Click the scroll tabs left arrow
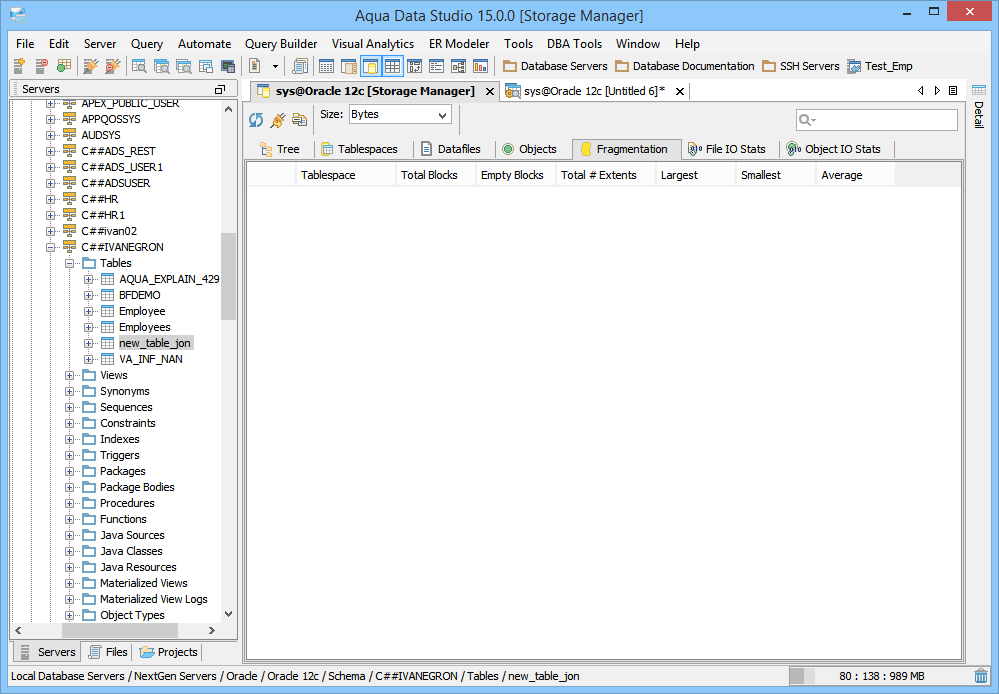 (x=921, y=90)
